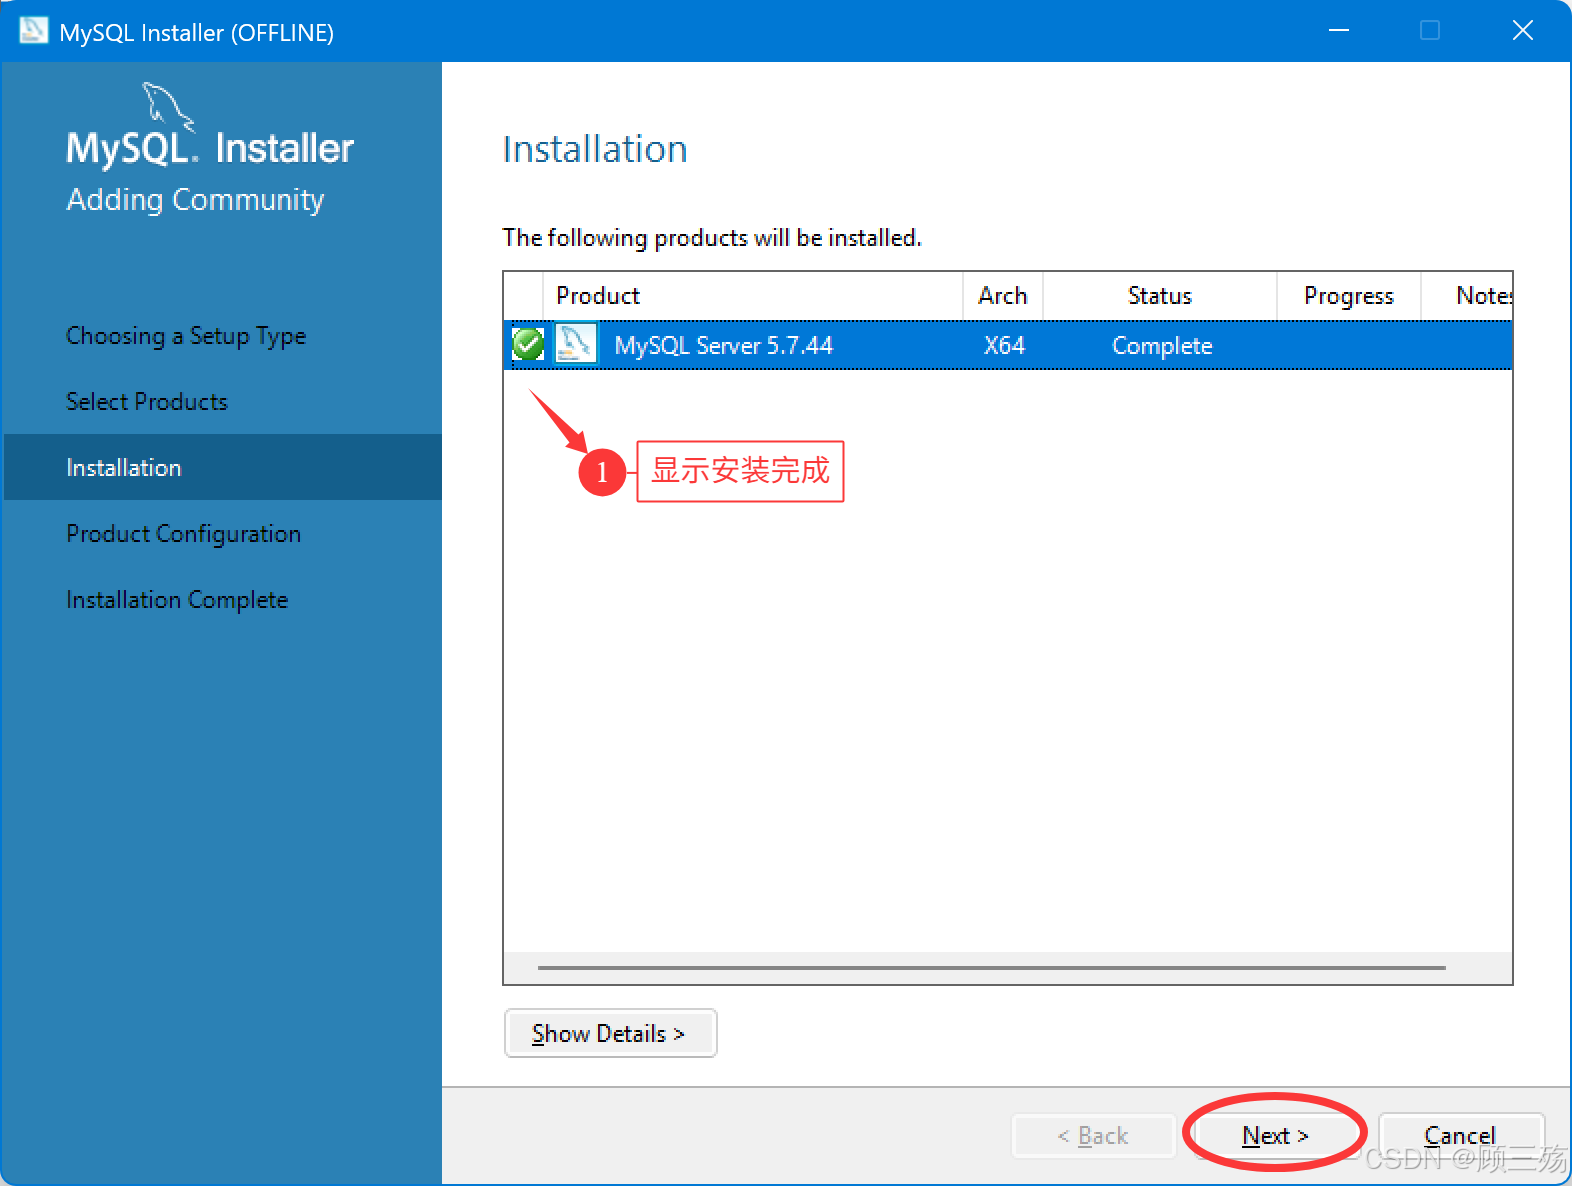Click the Adding Community subtitle
1572x1186 pixels.
click(x=195, y=200)
